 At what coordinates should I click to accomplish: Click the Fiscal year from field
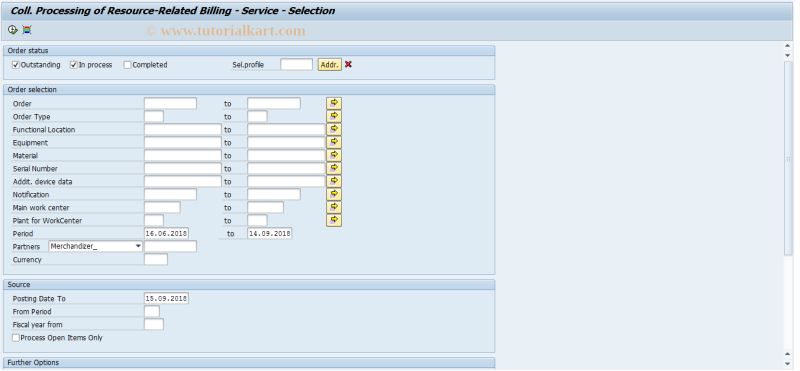(154, 325)
